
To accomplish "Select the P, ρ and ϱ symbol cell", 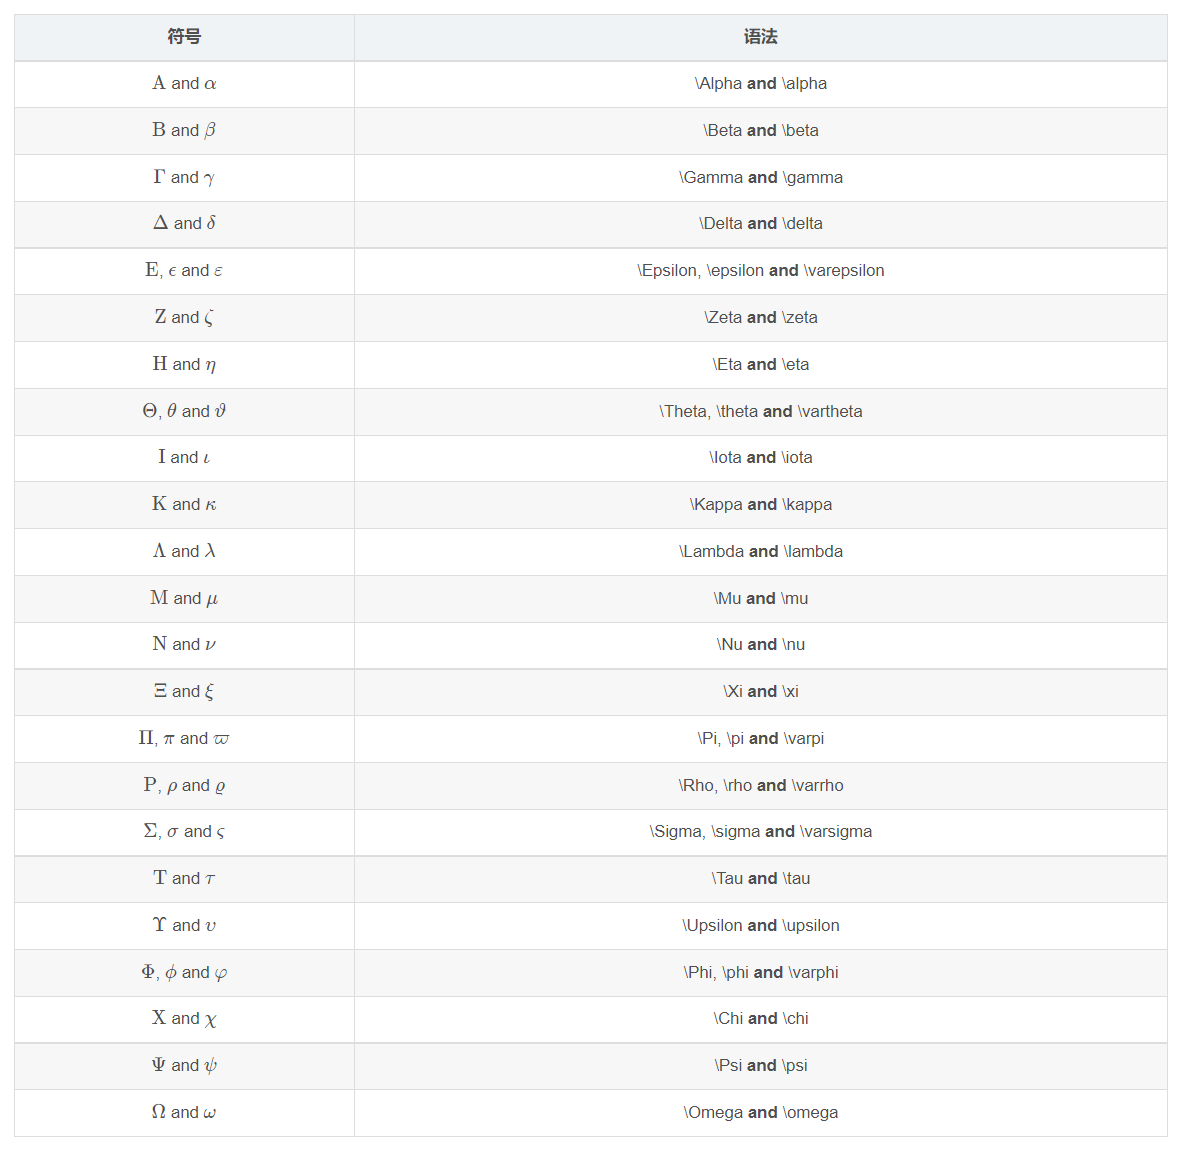I will [184, 785].
